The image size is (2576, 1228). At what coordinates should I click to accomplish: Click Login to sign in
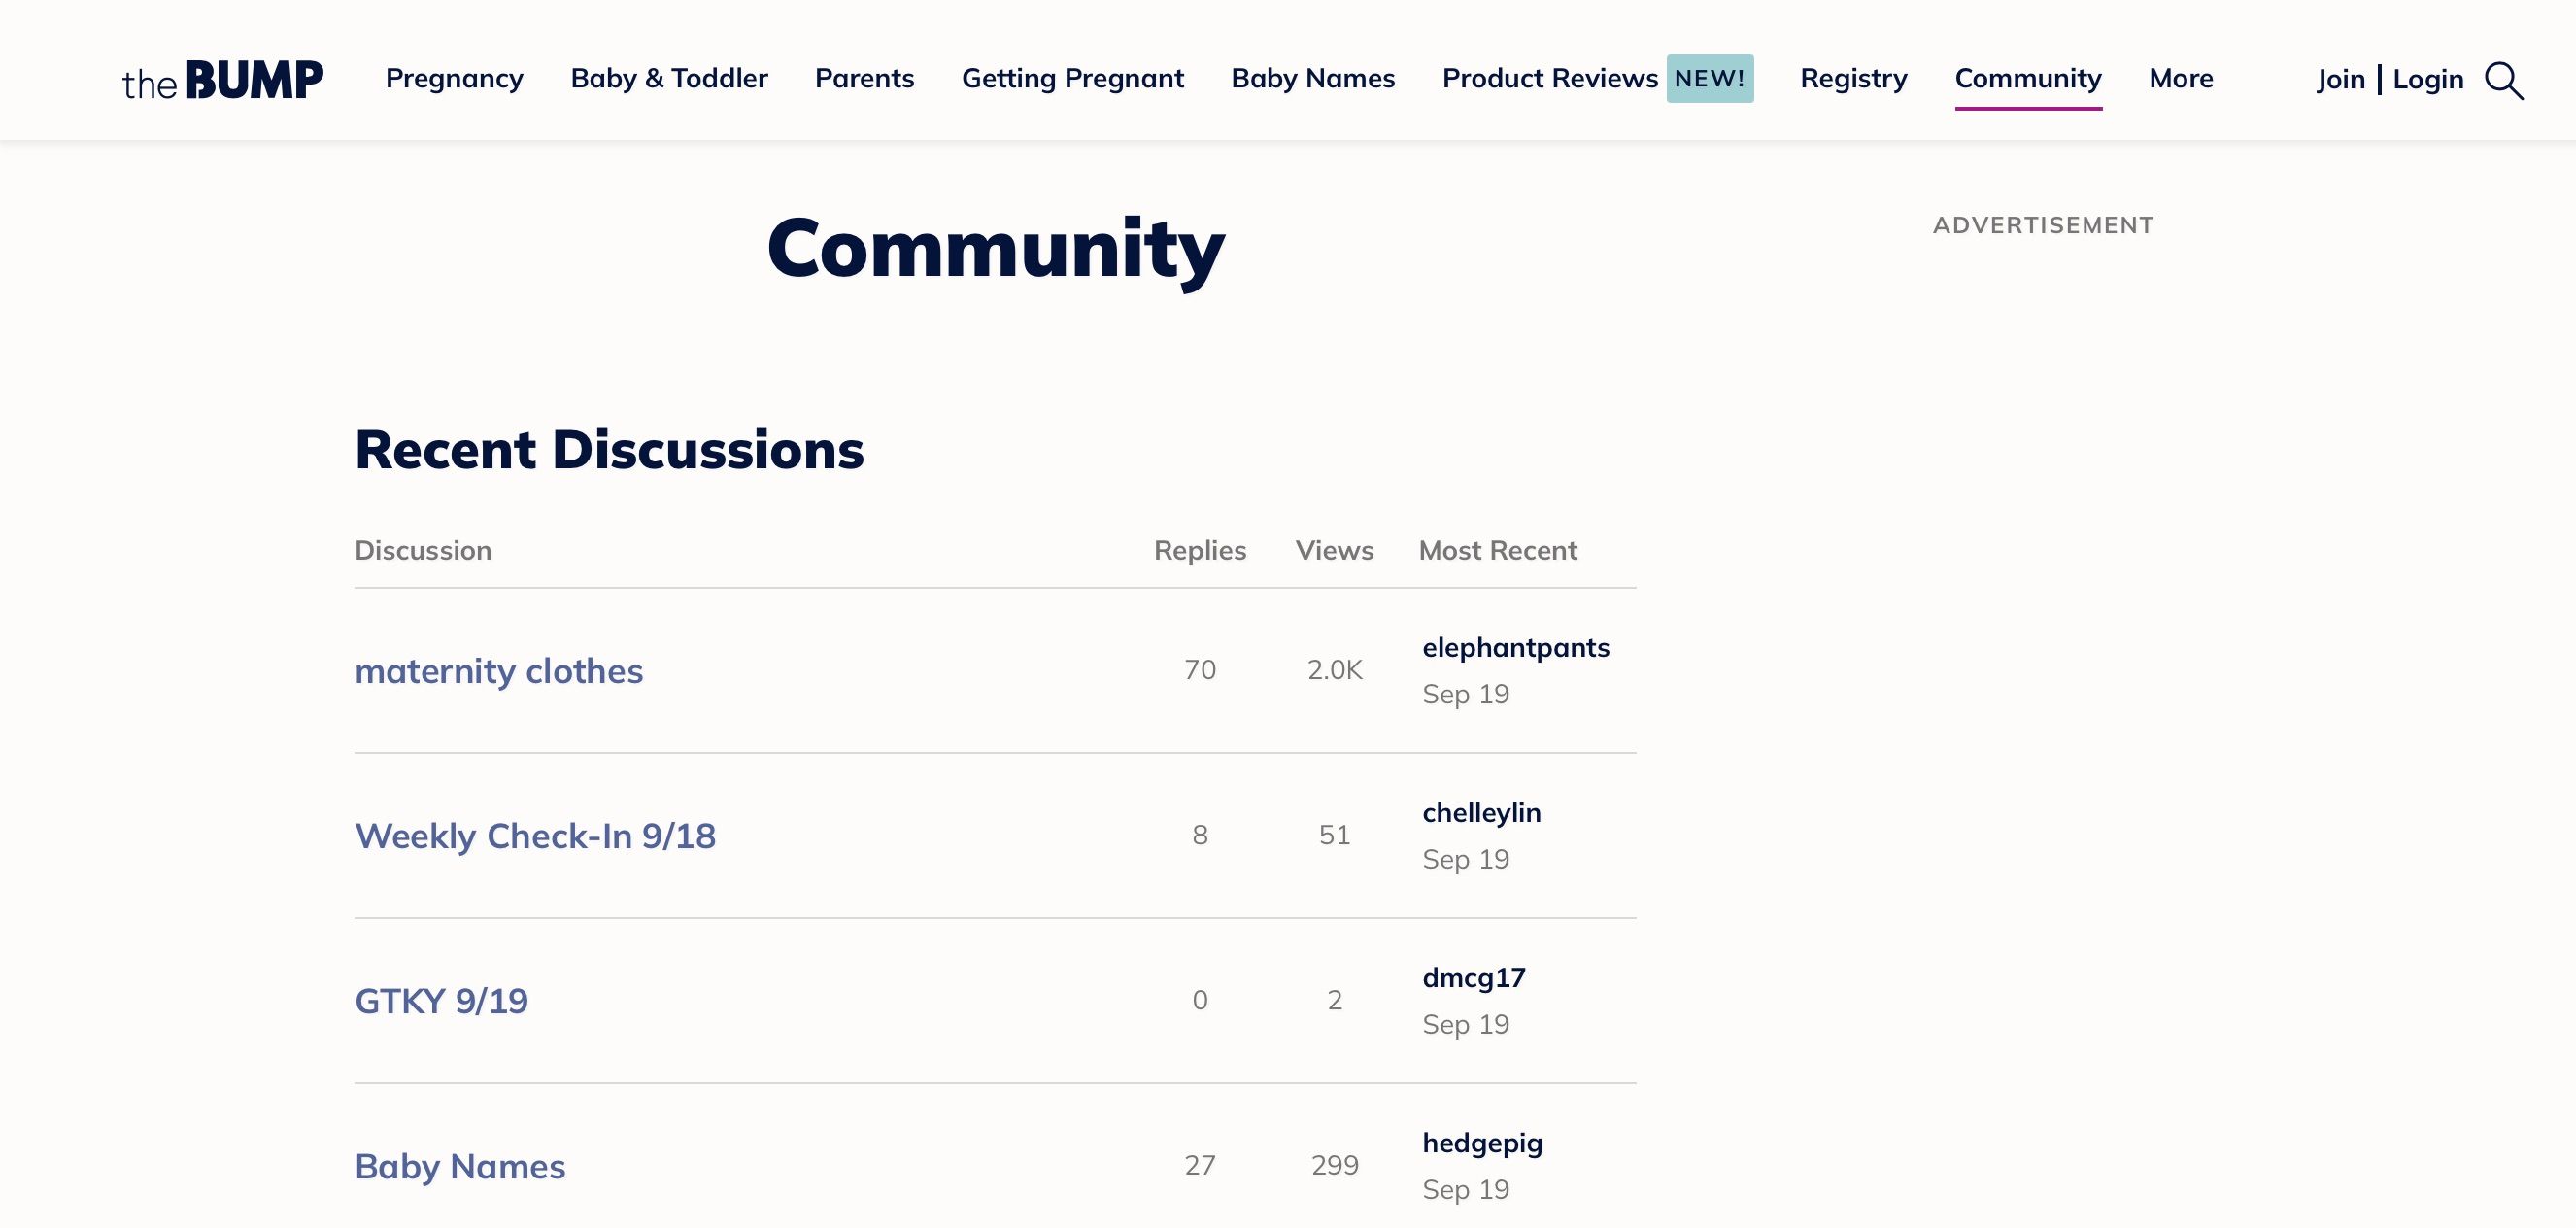(x=2430, y=78)
